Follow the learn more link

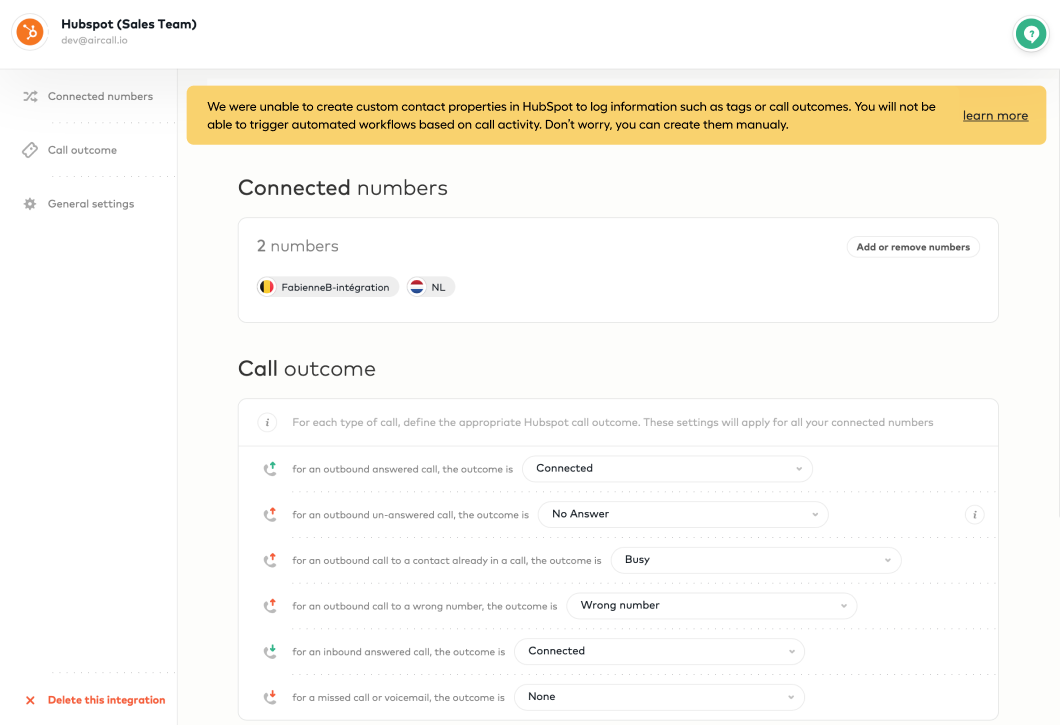pyautogui.click(x=995, y=116)
